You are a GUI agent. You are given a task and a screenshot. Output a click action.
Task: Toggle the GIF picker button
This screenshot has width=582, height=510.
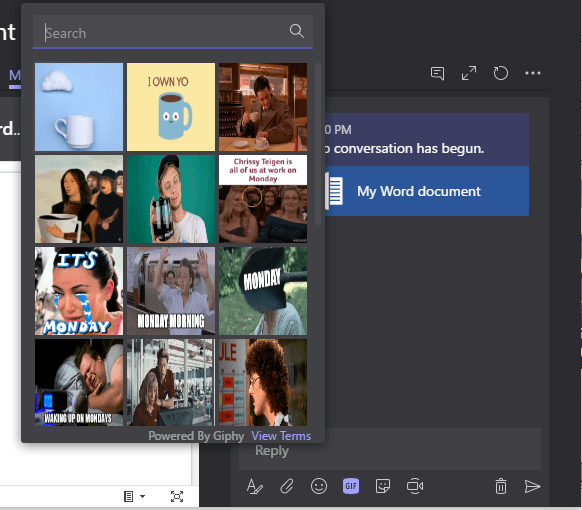(351, 486)
